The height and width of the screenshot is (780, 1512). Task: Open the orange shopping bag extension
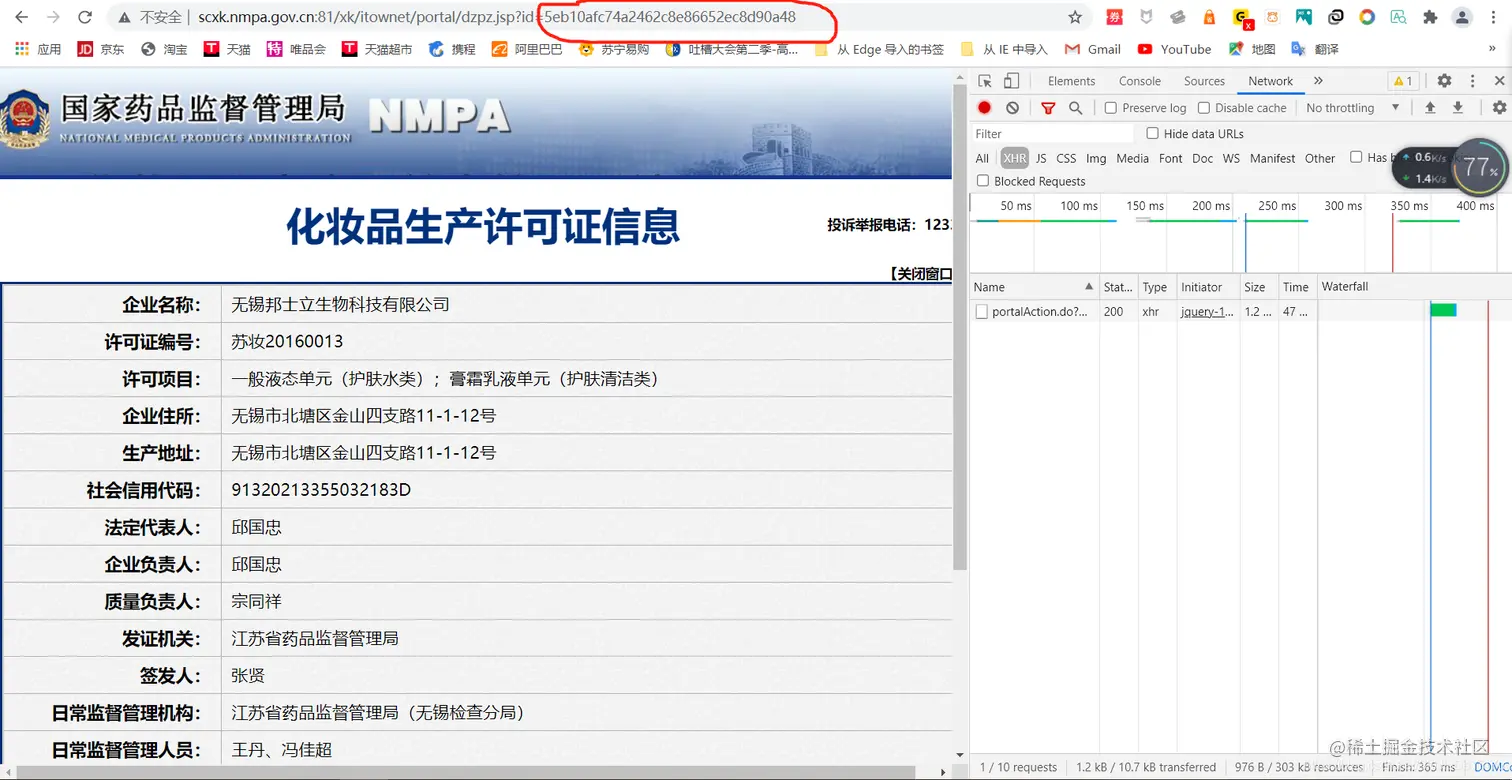[x=1209, y=17]
